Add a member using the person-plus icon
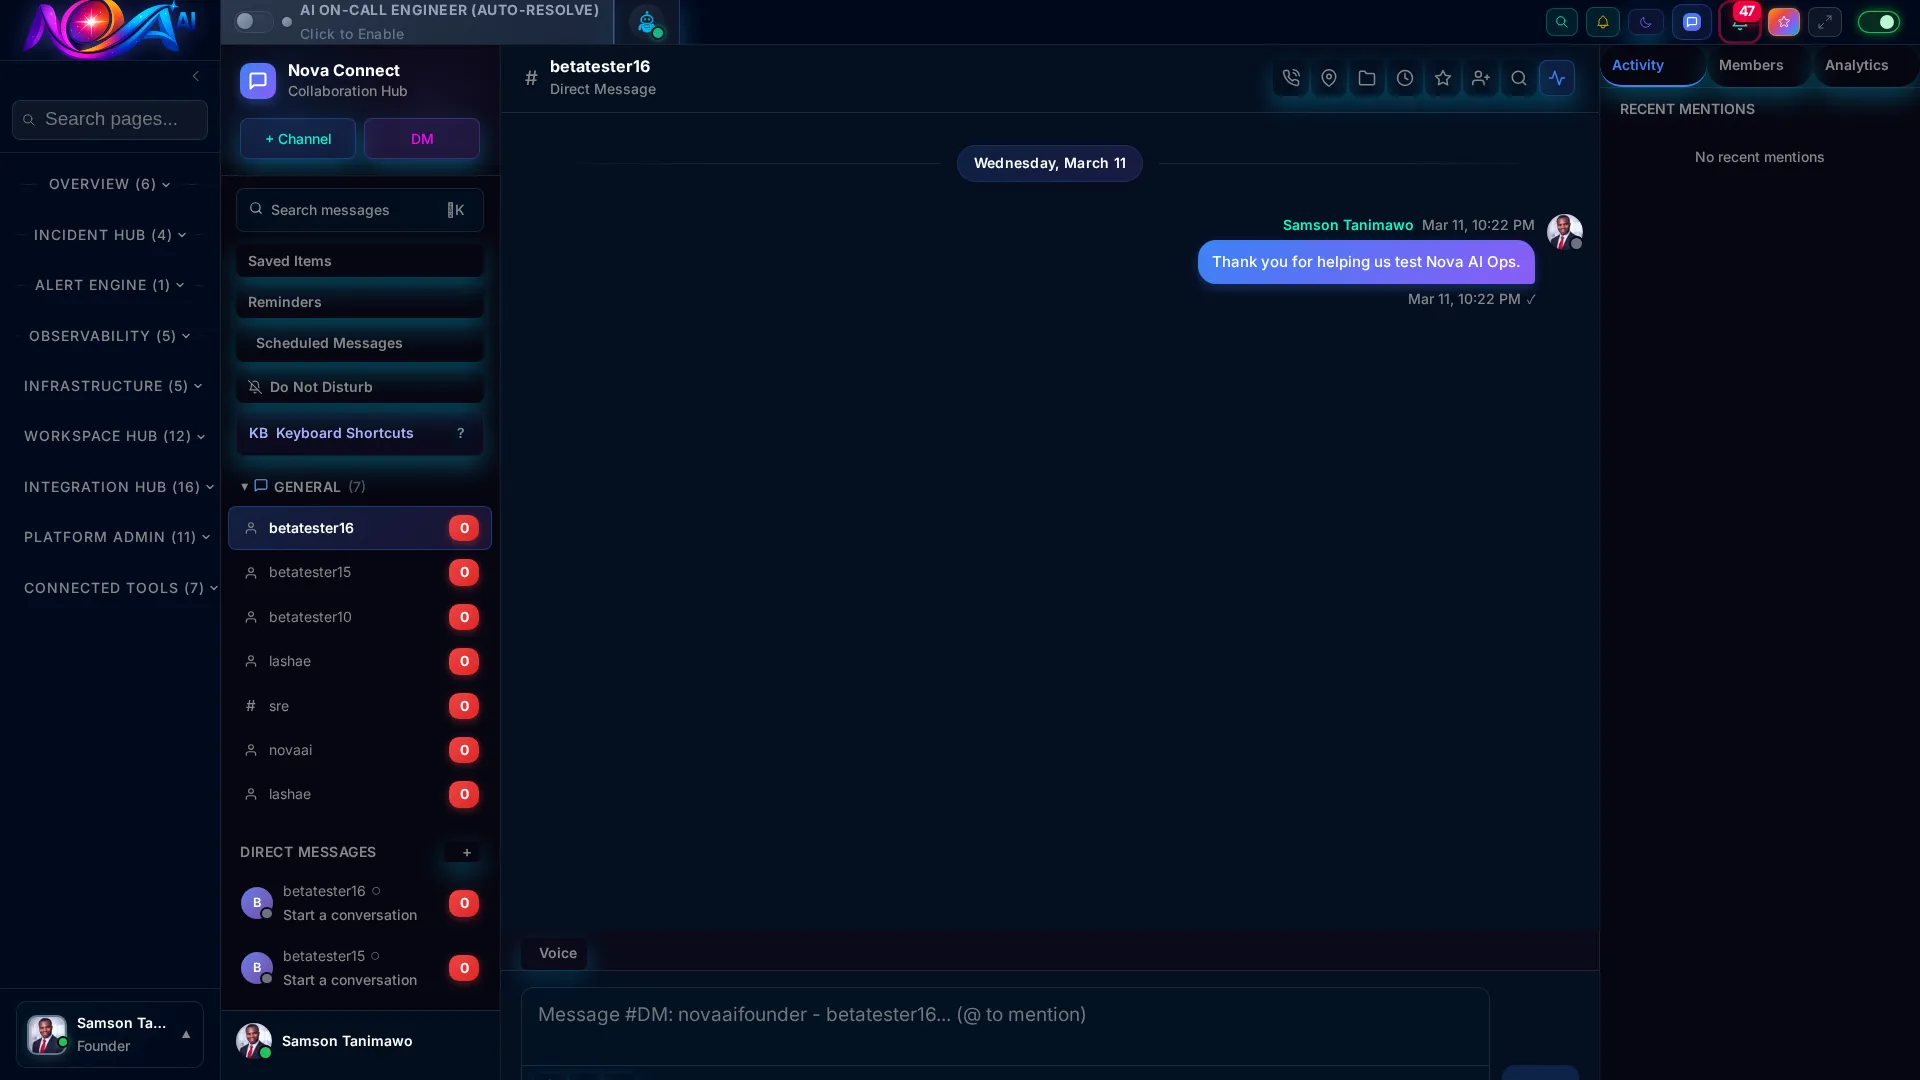This screenshot has width=1920, height=1080. click(1481, 78)
